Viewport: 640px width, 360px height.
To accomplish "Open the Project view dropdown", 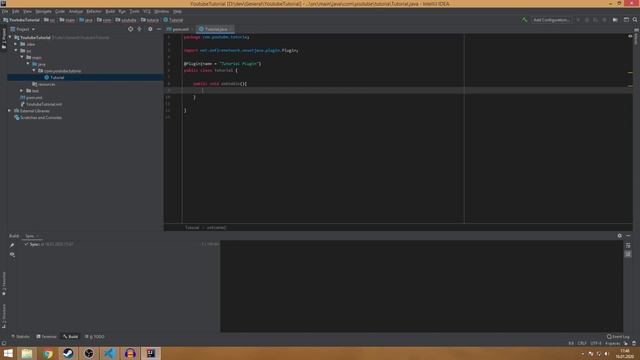I will pyautogui.click(x=23, y=29).
